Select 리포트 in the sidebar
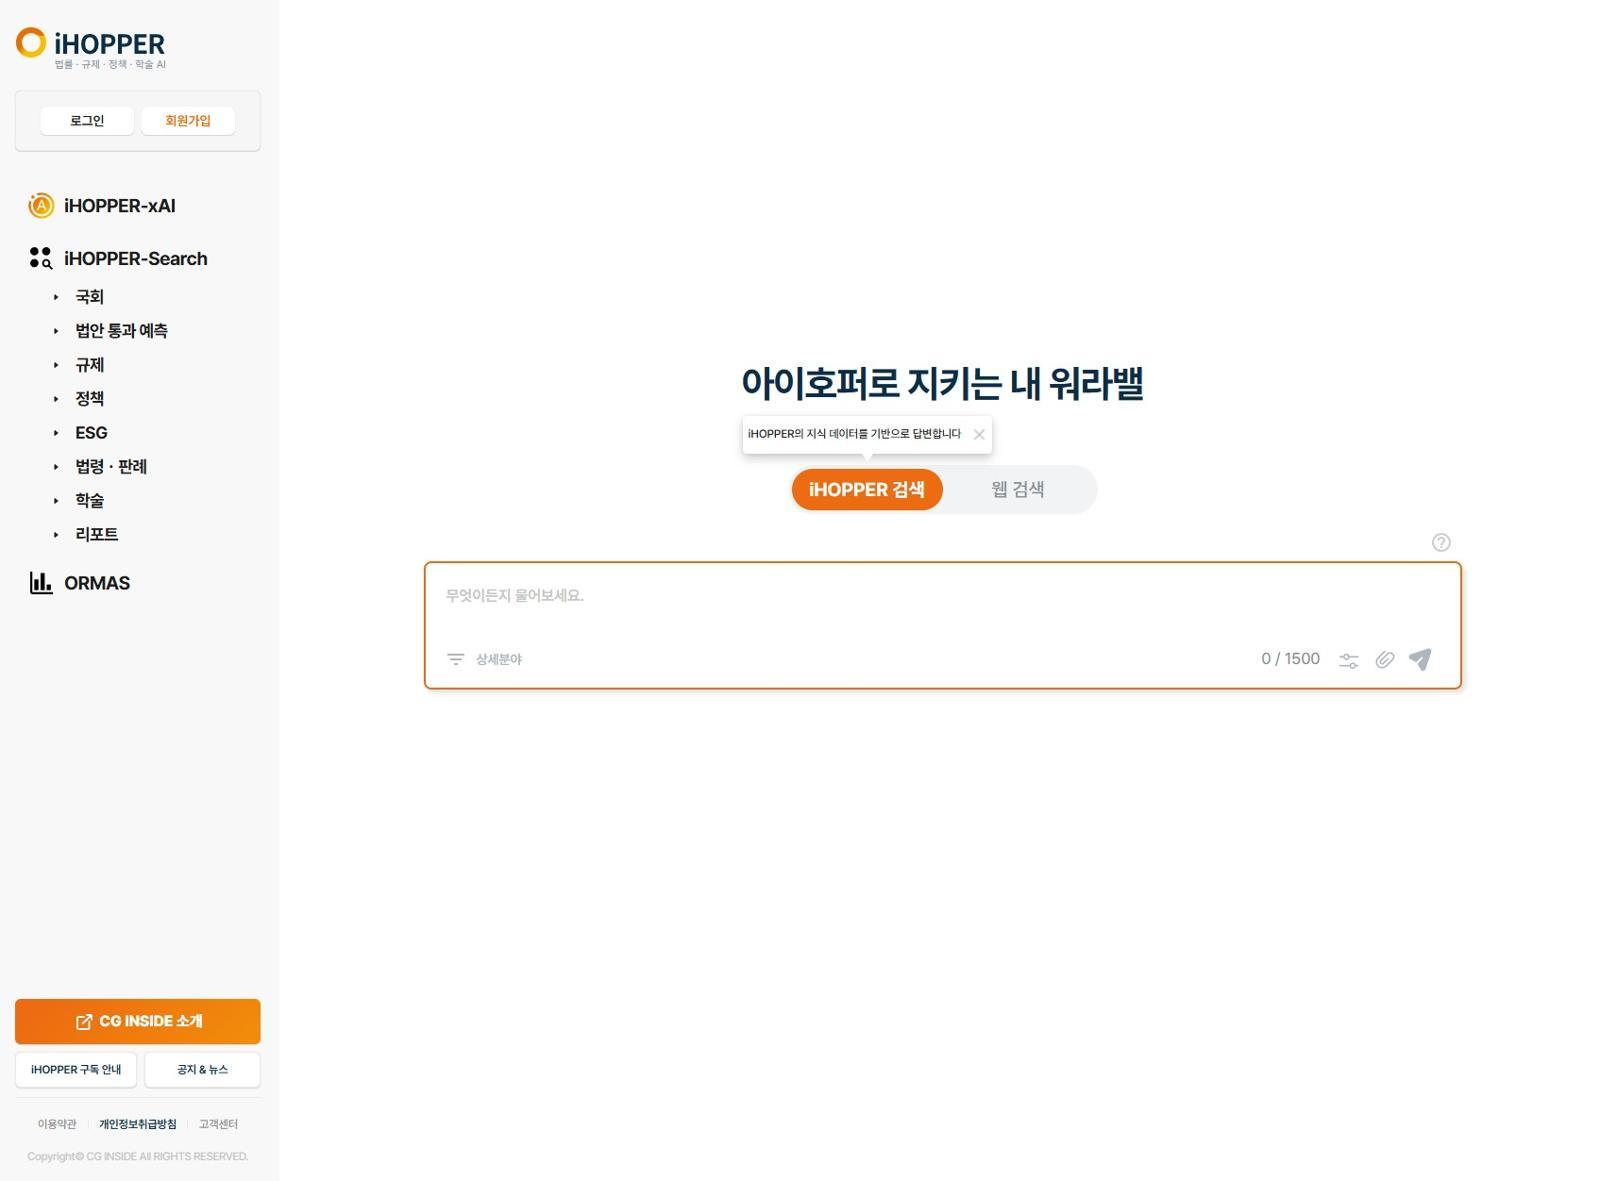 point(97,535)
